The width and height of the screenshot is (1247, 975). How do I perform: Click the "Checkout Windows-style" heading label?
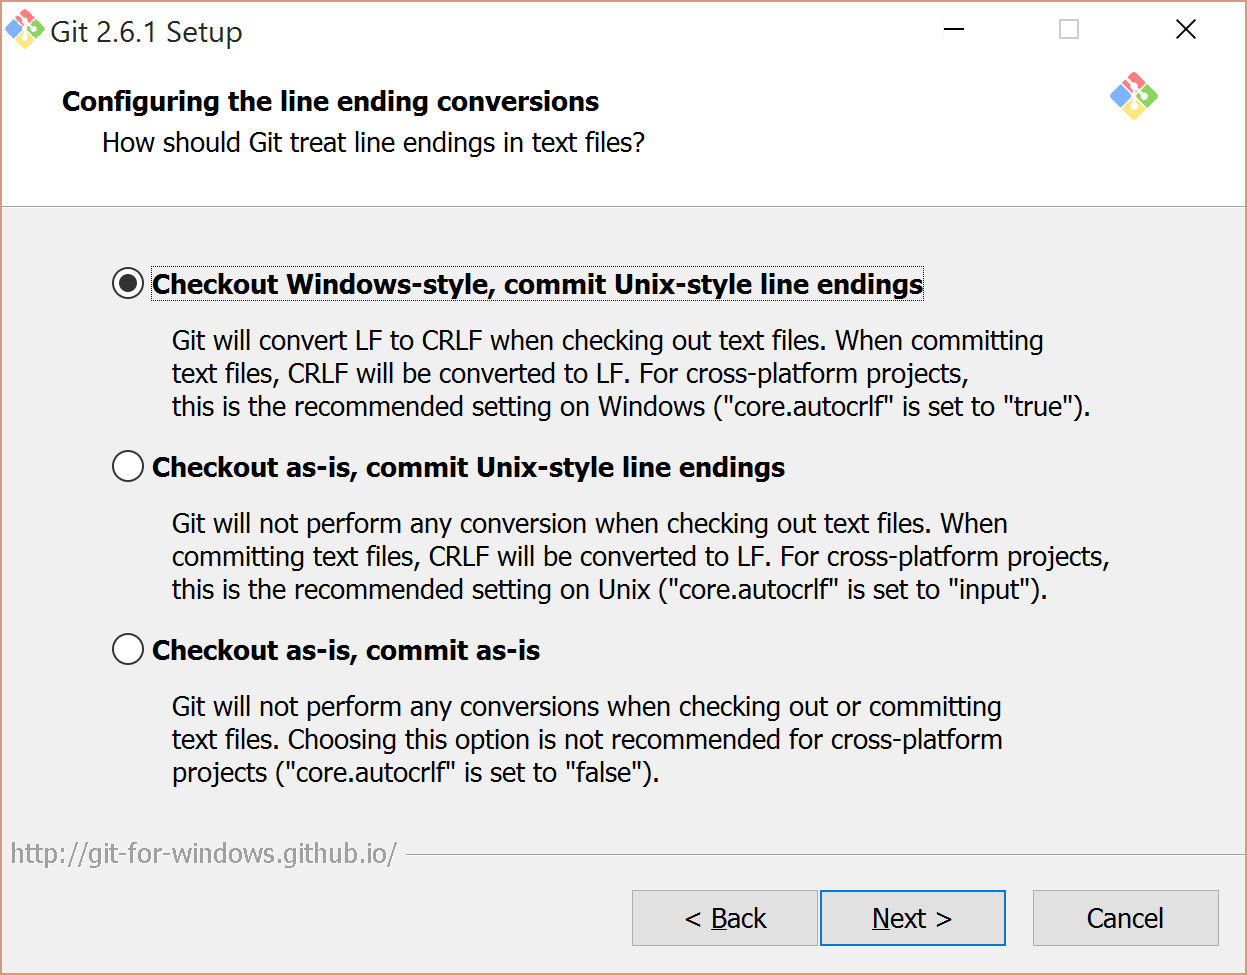pyautogui.click(x=536, y=284)
